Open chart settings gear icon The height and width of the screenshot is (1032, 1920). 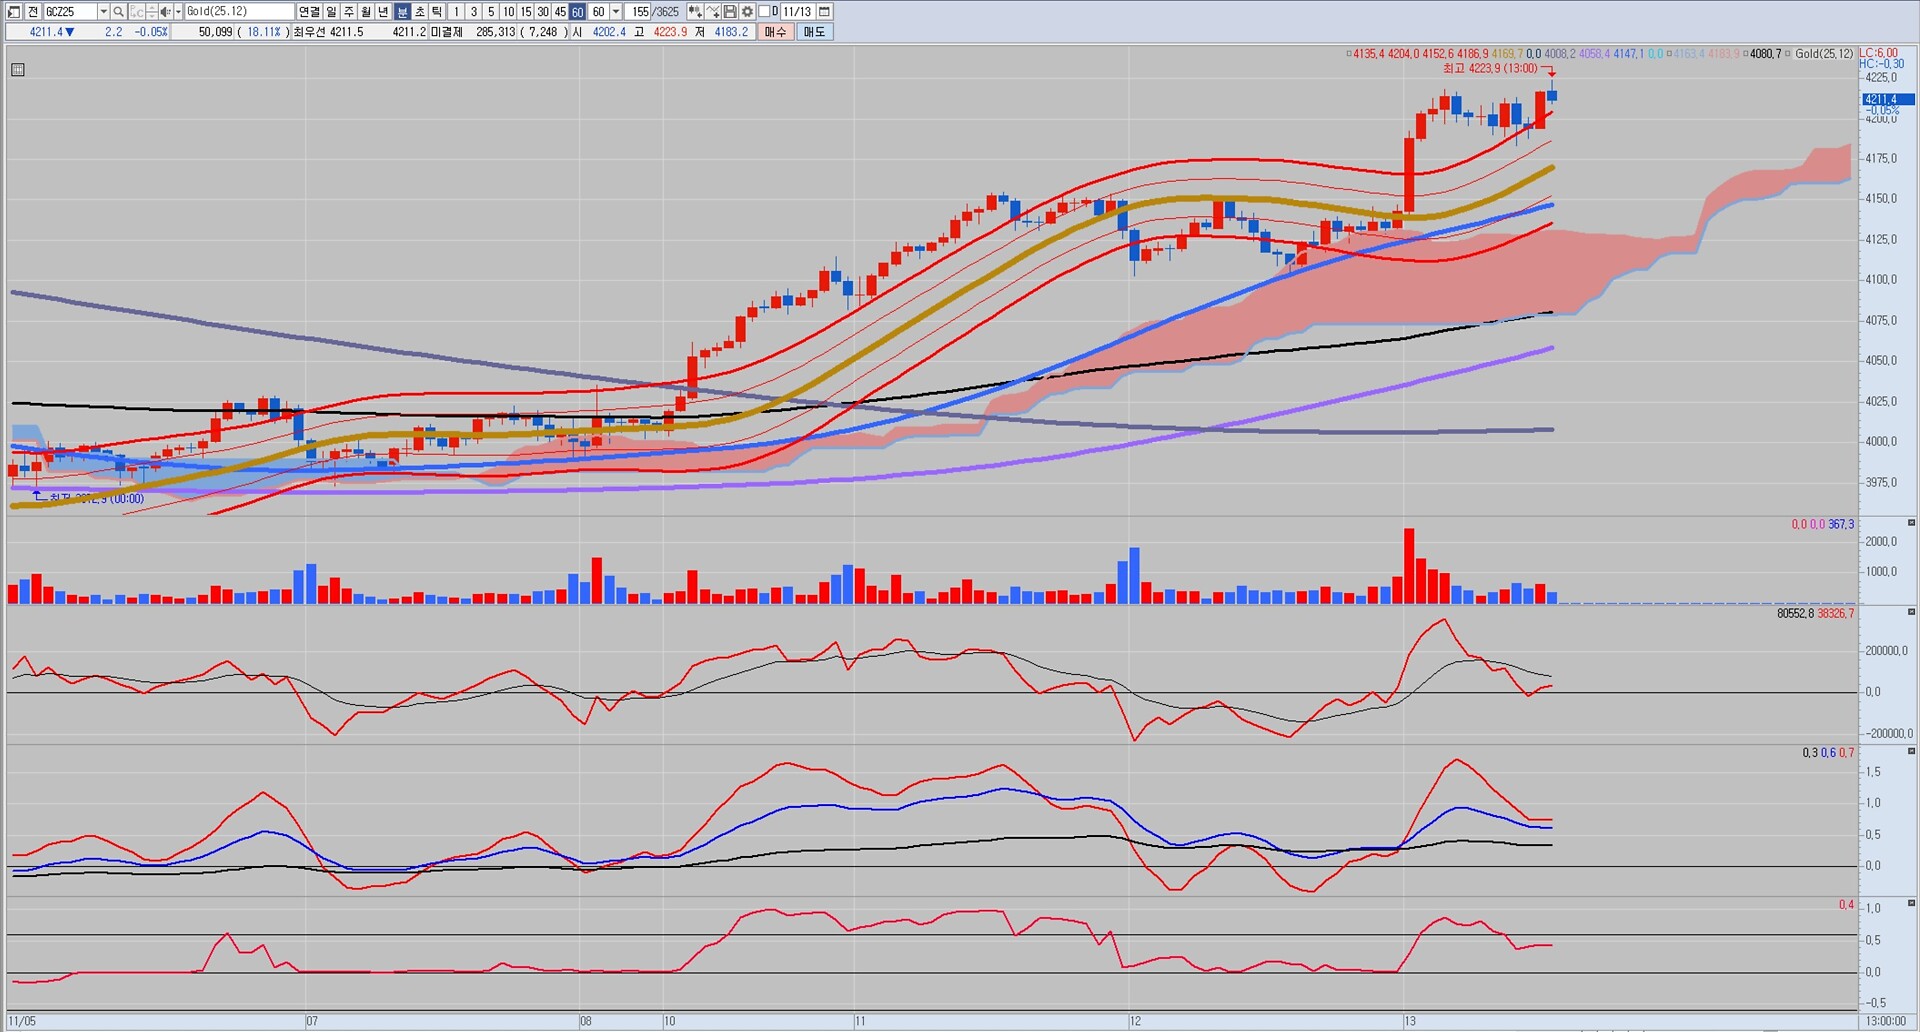coord(747,12)
